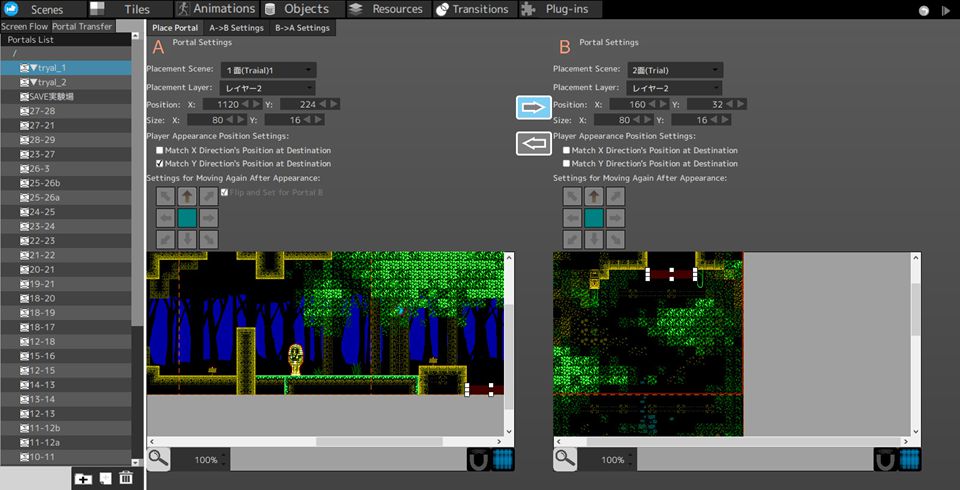
Task: Click the right arrow A to B button
Action: click(x=534, y=107)
